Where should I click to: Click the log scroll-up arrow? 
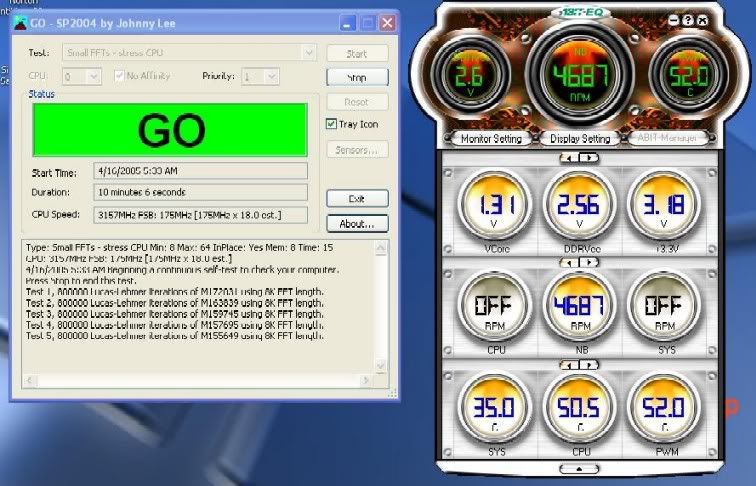pos(380,248)
